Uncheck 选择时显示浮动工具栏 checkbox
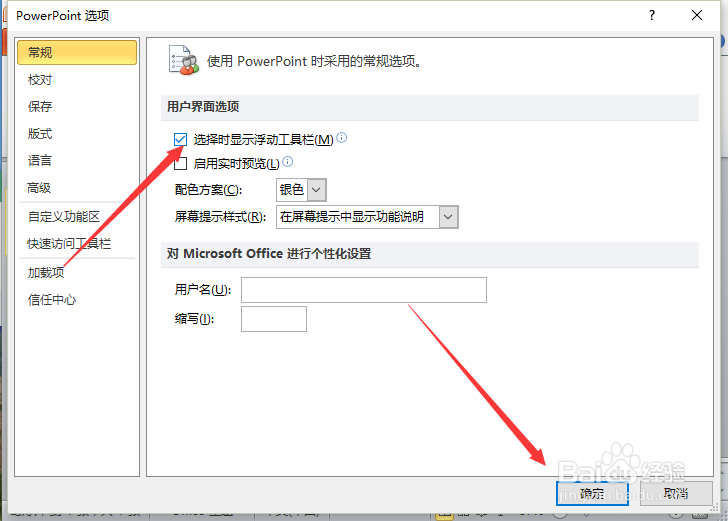The height and width of the screenshot is (521, 728). pos(180,139)
